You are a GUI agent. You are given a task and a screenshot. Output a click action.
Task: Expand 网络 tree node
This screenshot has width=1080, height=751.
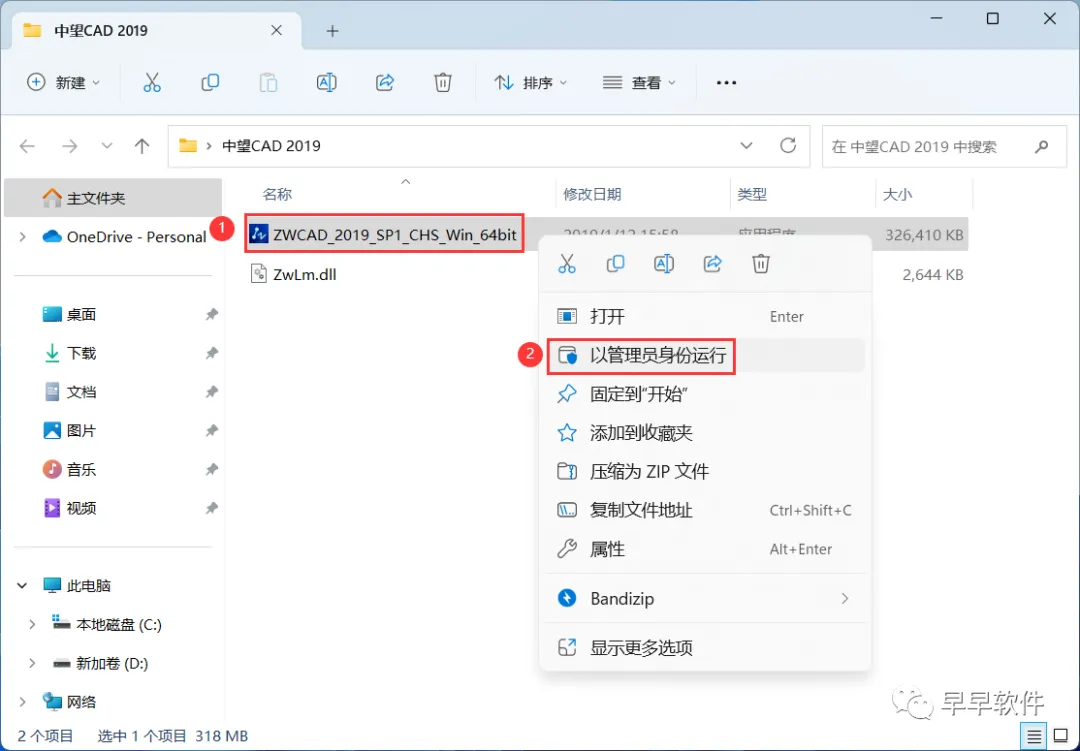click(x=23, y=702)
